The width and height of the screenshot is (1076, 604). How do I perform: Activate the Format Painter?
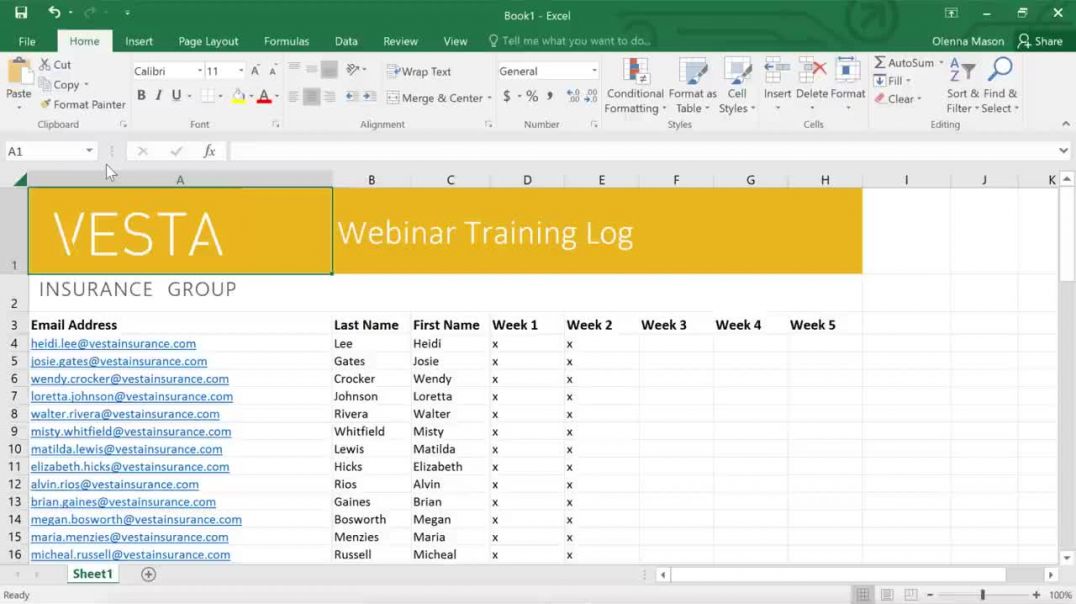click(82, 104)
